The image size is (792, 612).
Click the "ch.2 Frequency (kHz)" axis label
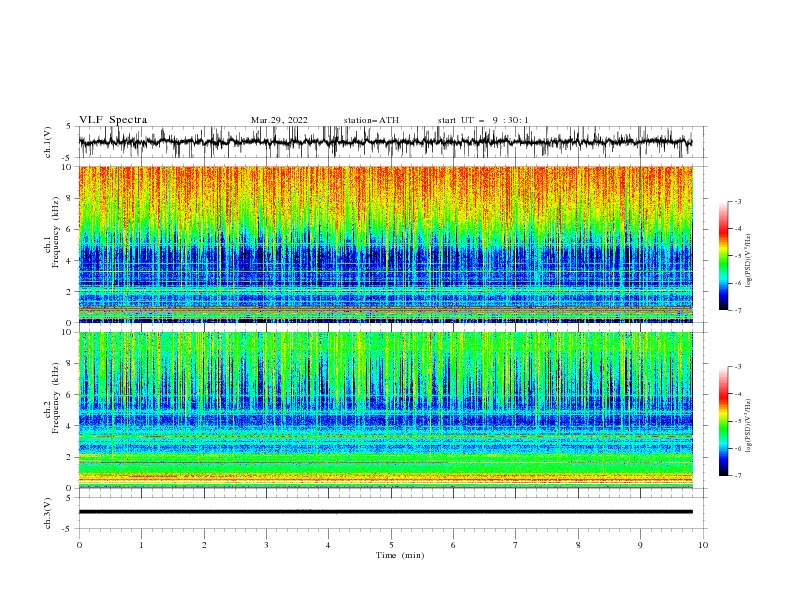pos(52,398)
